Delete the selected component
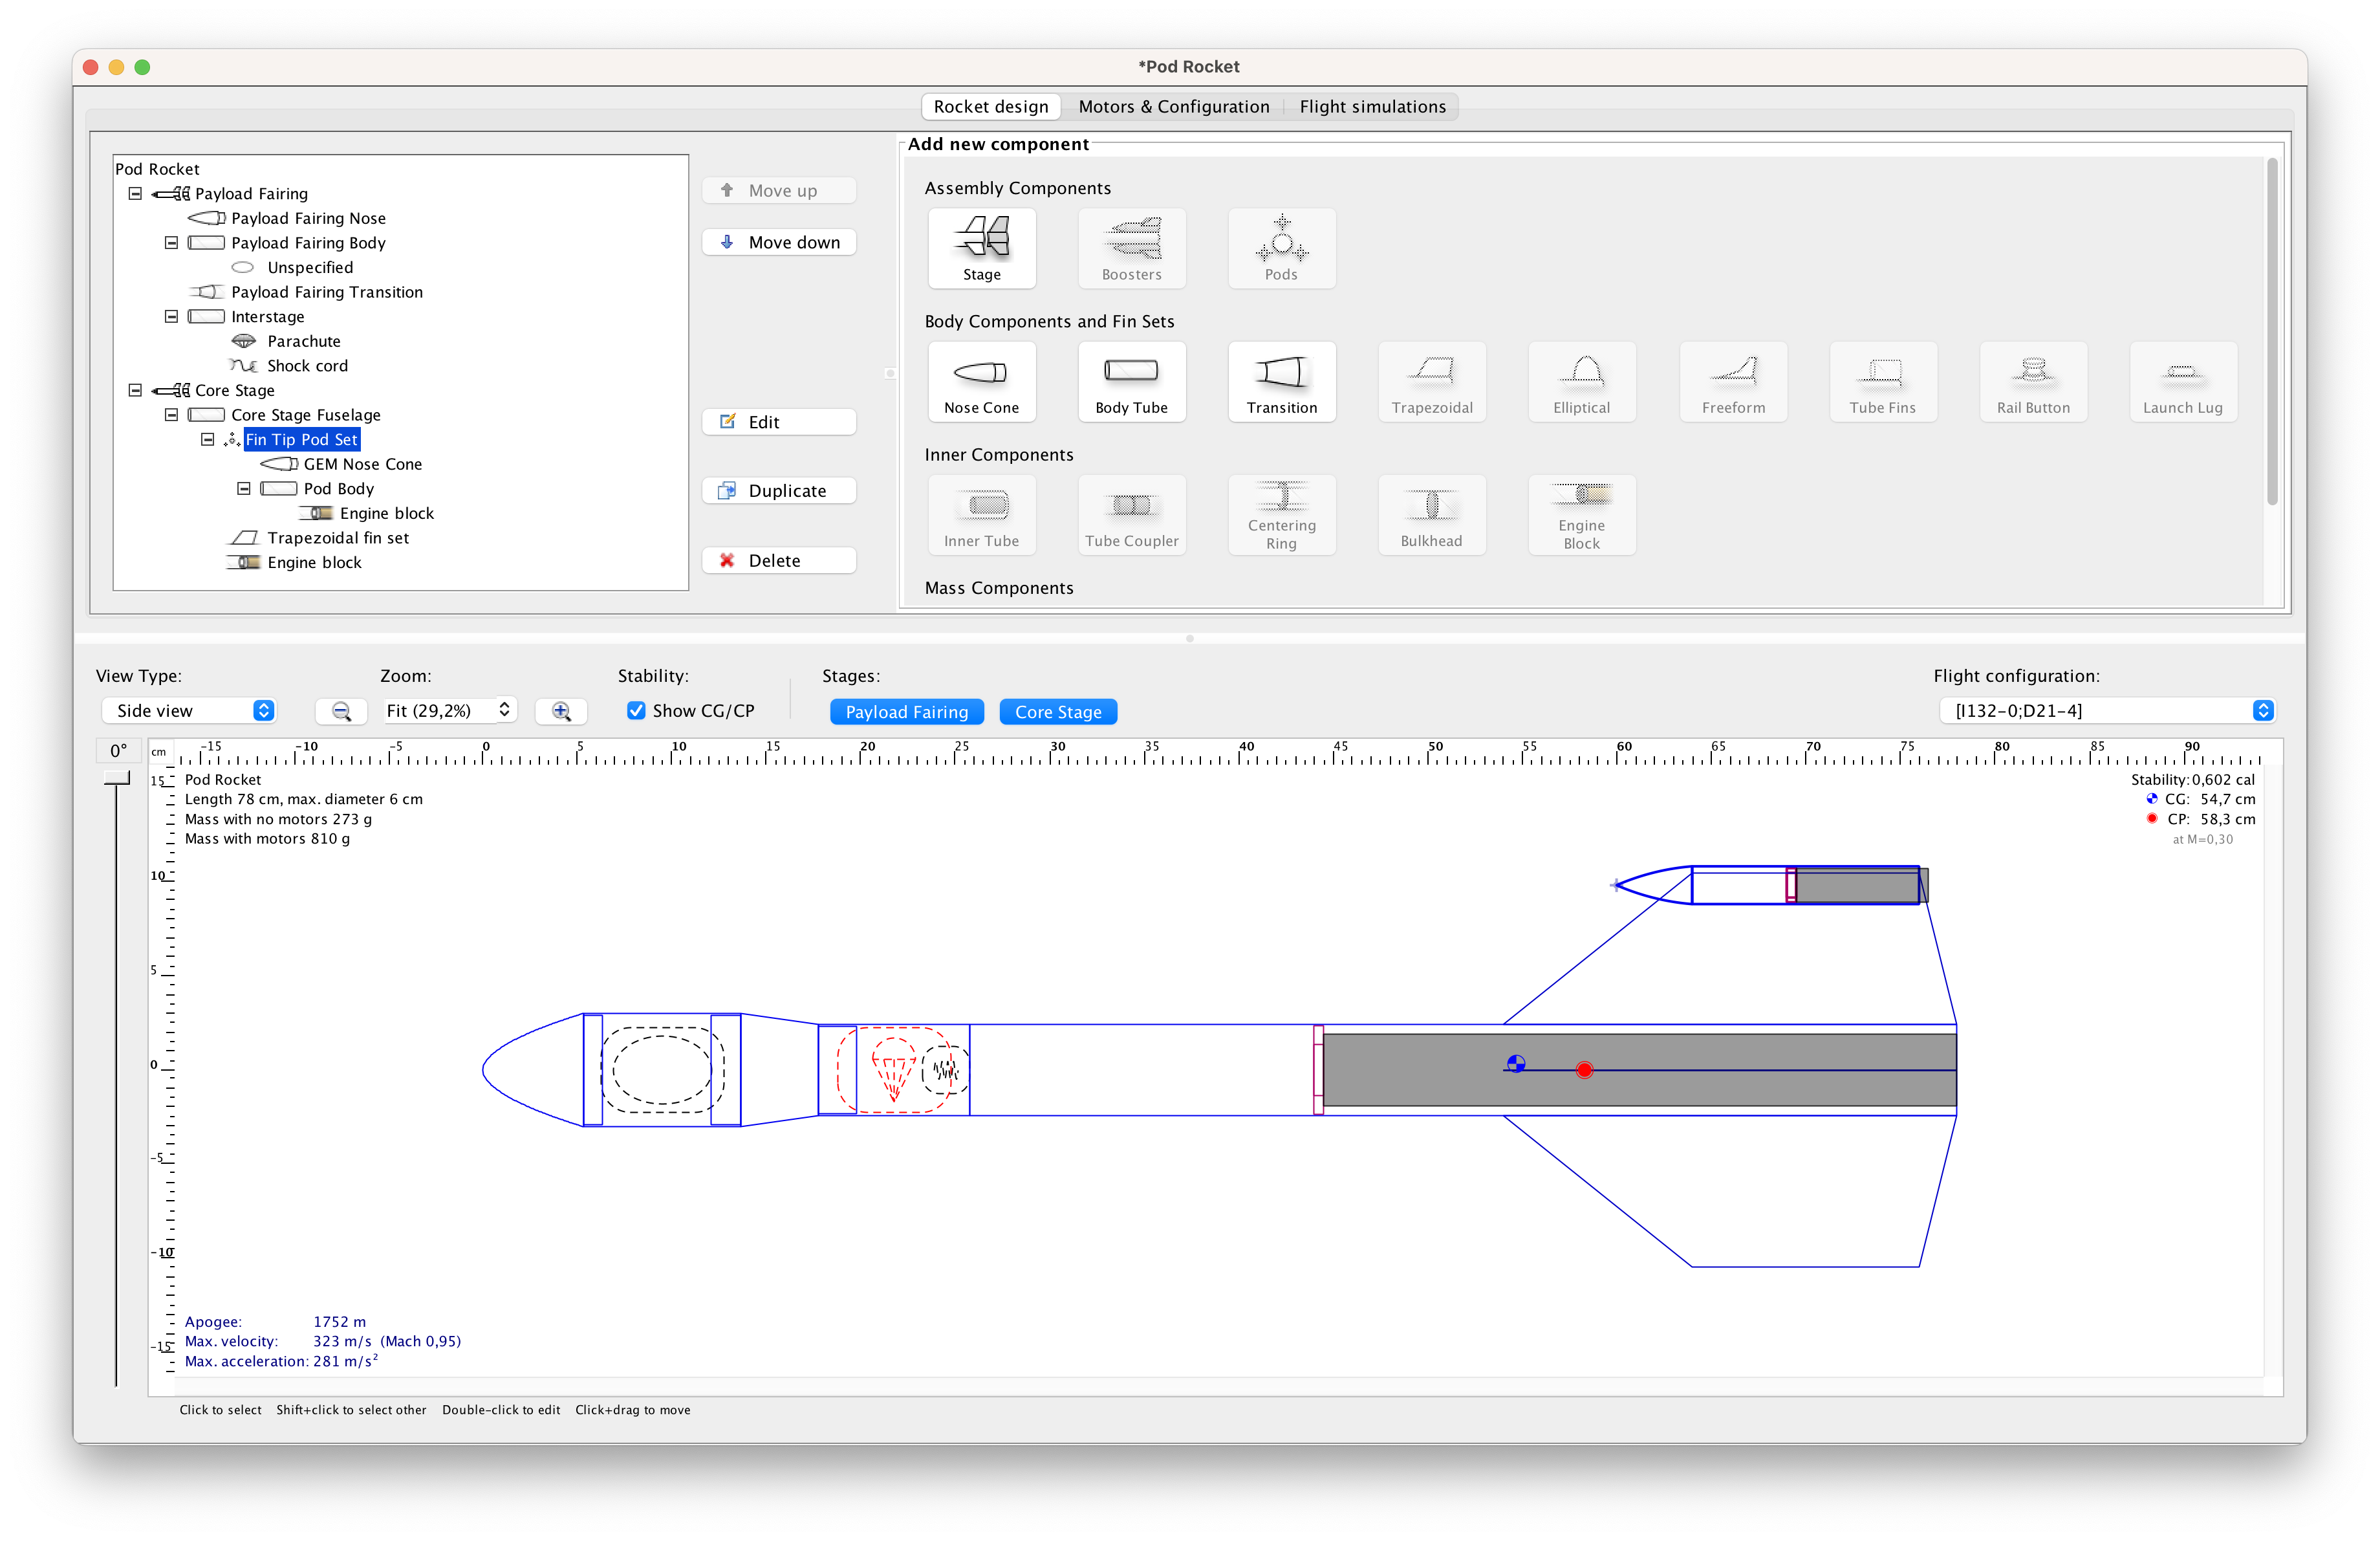The image size is (2380, 1541). 779,559
